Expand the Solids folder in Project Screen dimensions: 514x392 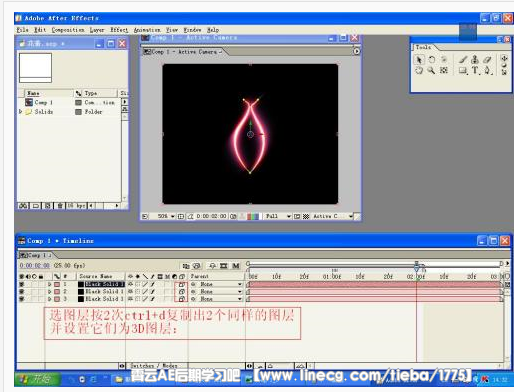(x=21, y=112)
